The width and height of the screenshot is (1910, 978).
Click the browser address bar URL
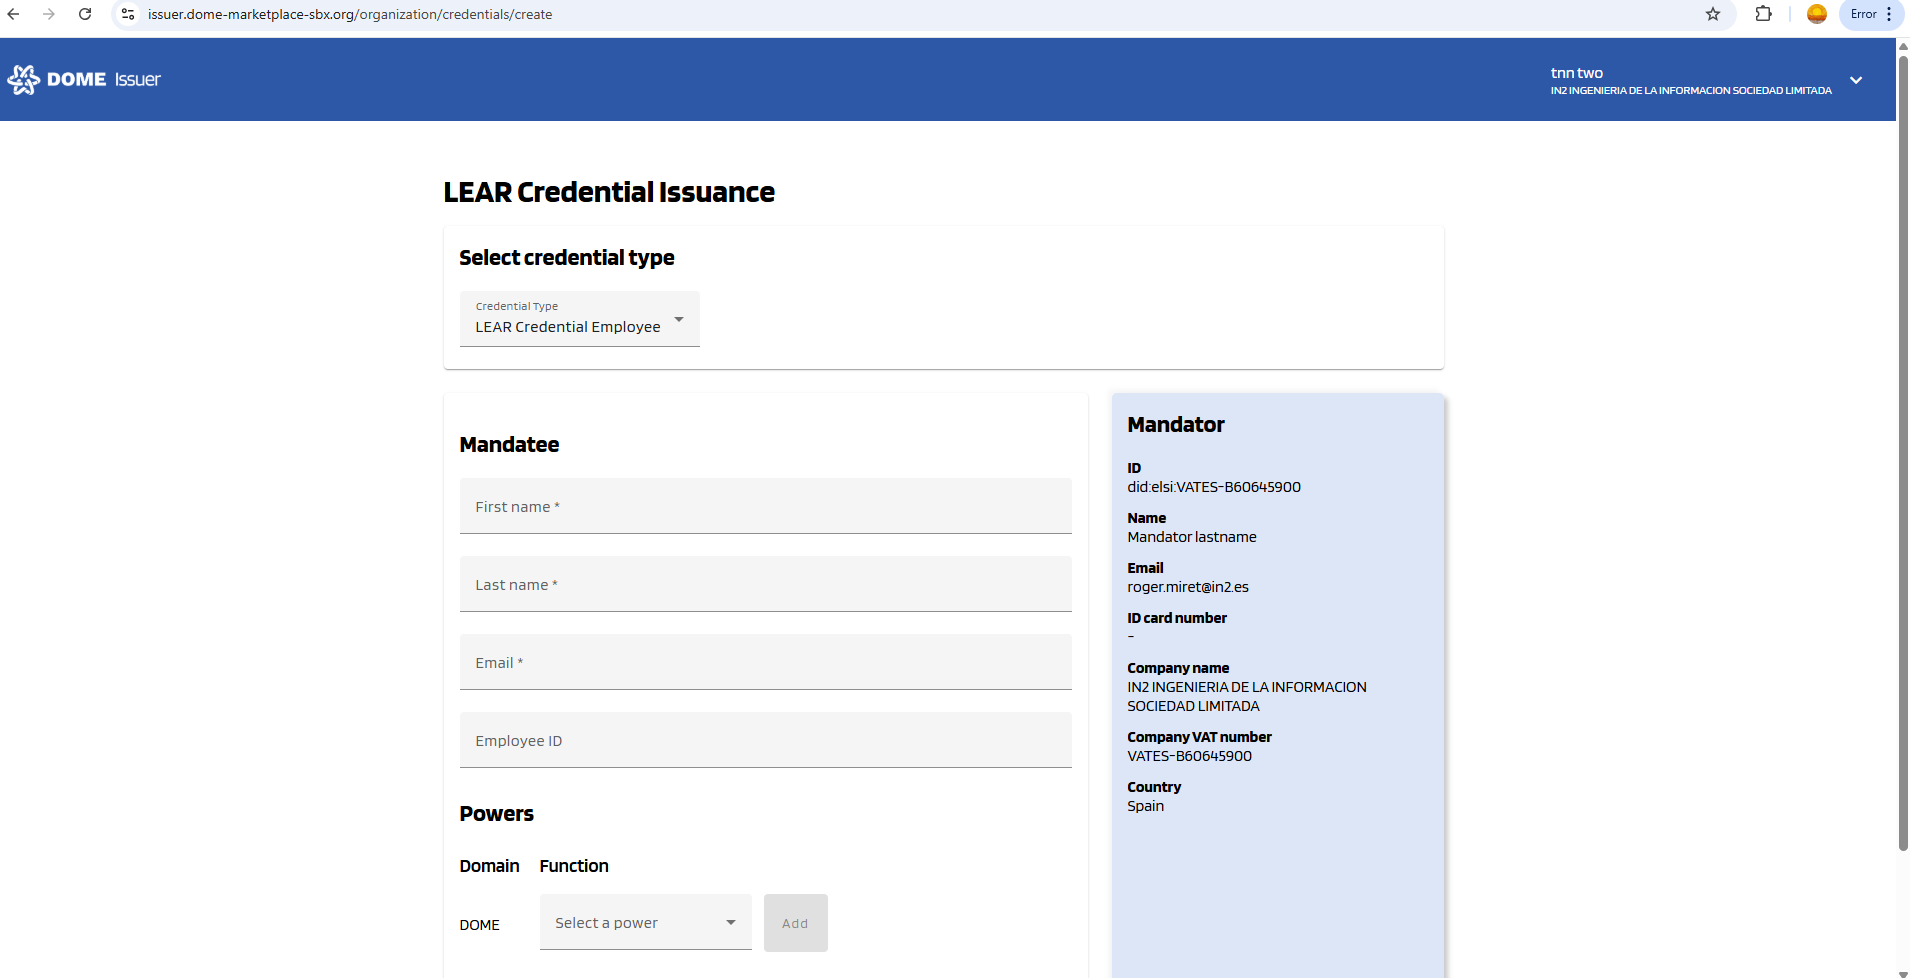point(350,14)
